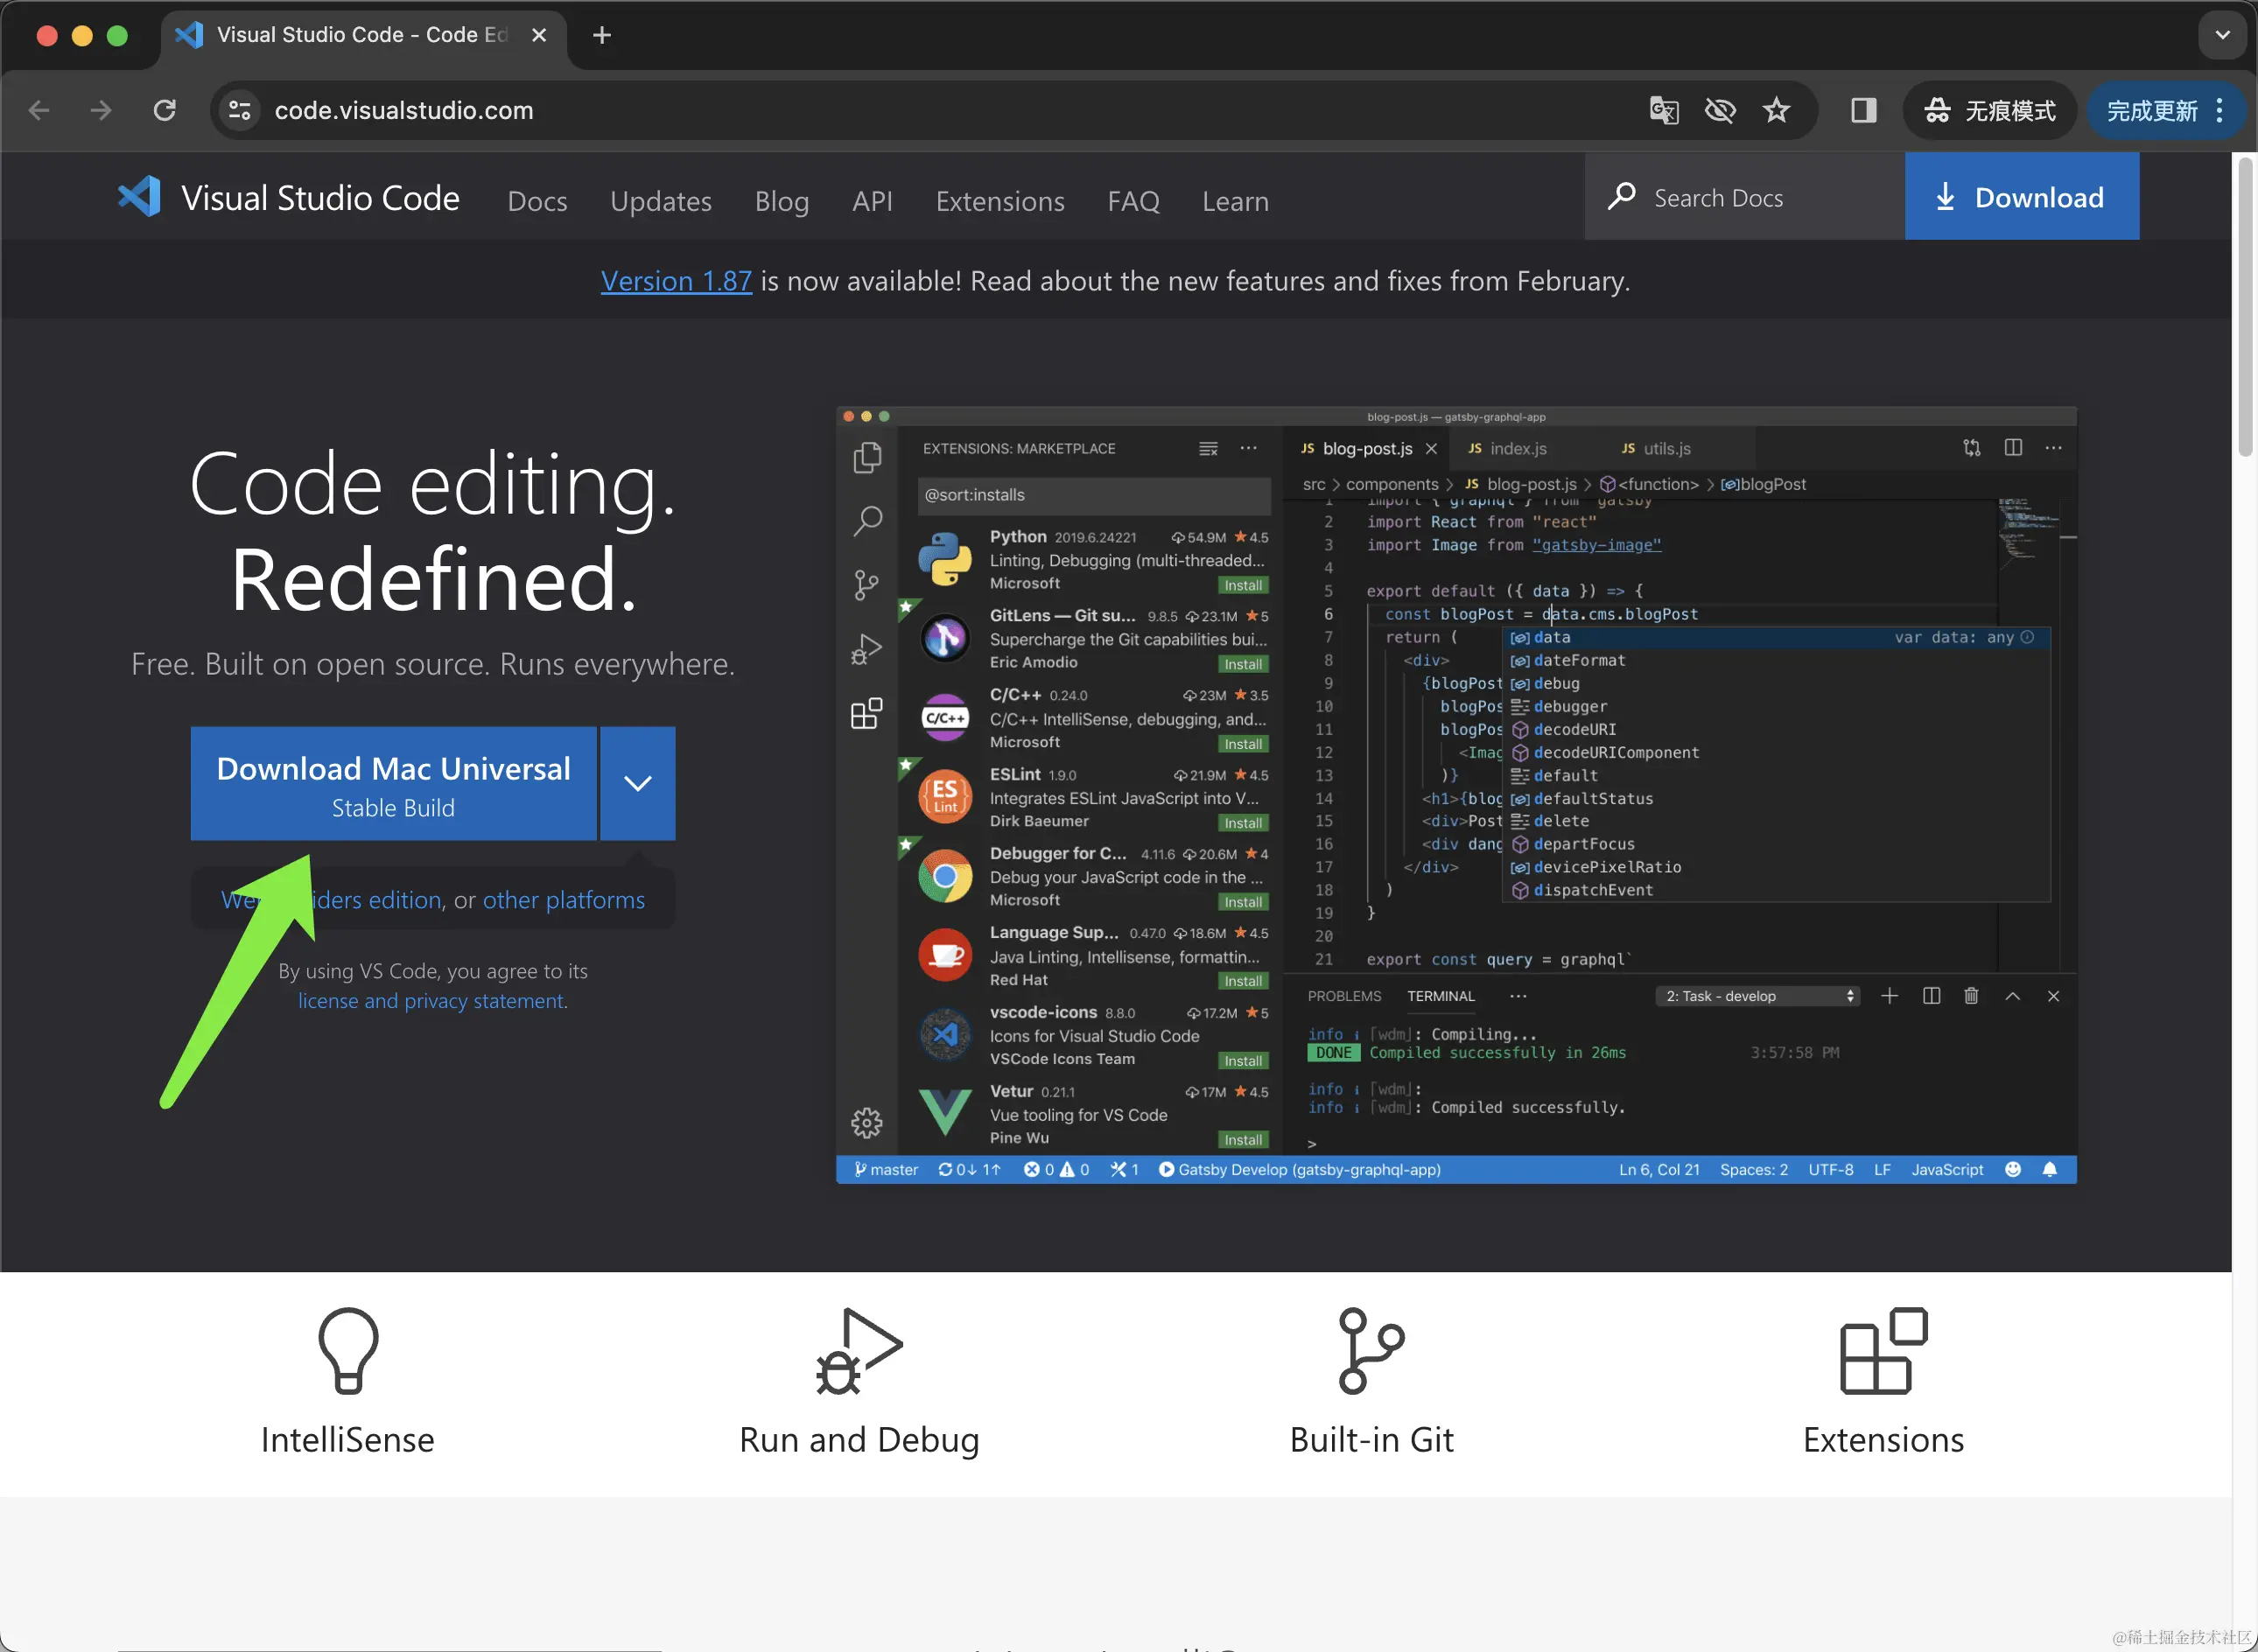Open the Docs menu item
Viewport: 2258px width, 1652px height.
pos(537,201)
